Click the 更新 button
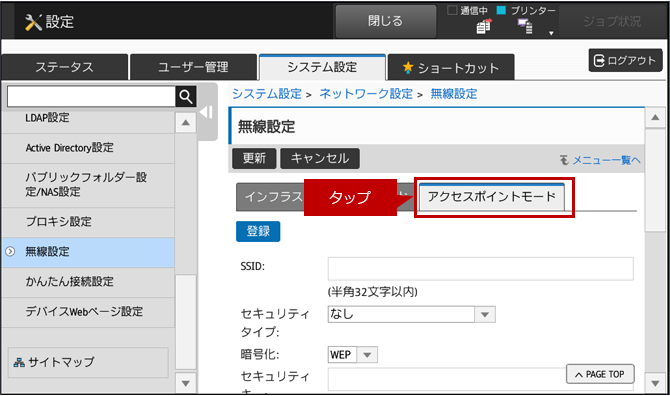670x396 pixels. [254, 158]
